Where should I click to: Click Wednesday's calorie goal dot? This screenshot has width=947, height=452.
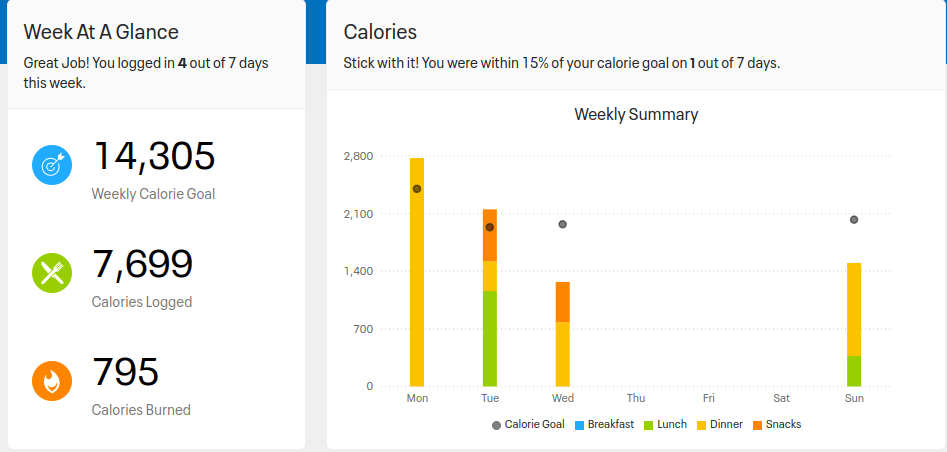click(x=563, y=224)
